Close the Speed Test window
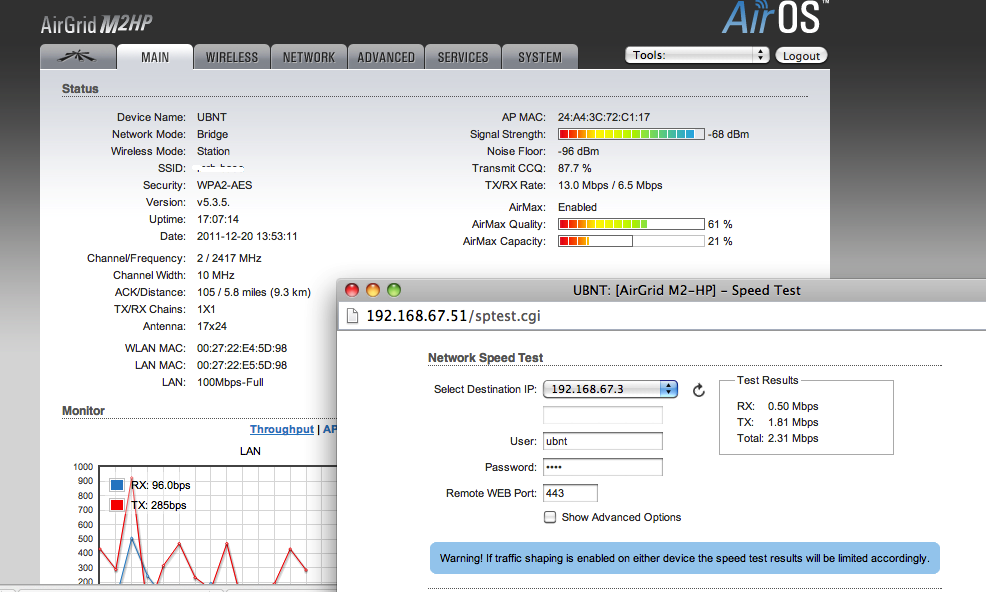986x592 pixels. pyautogui.click(x=352, y=290)
